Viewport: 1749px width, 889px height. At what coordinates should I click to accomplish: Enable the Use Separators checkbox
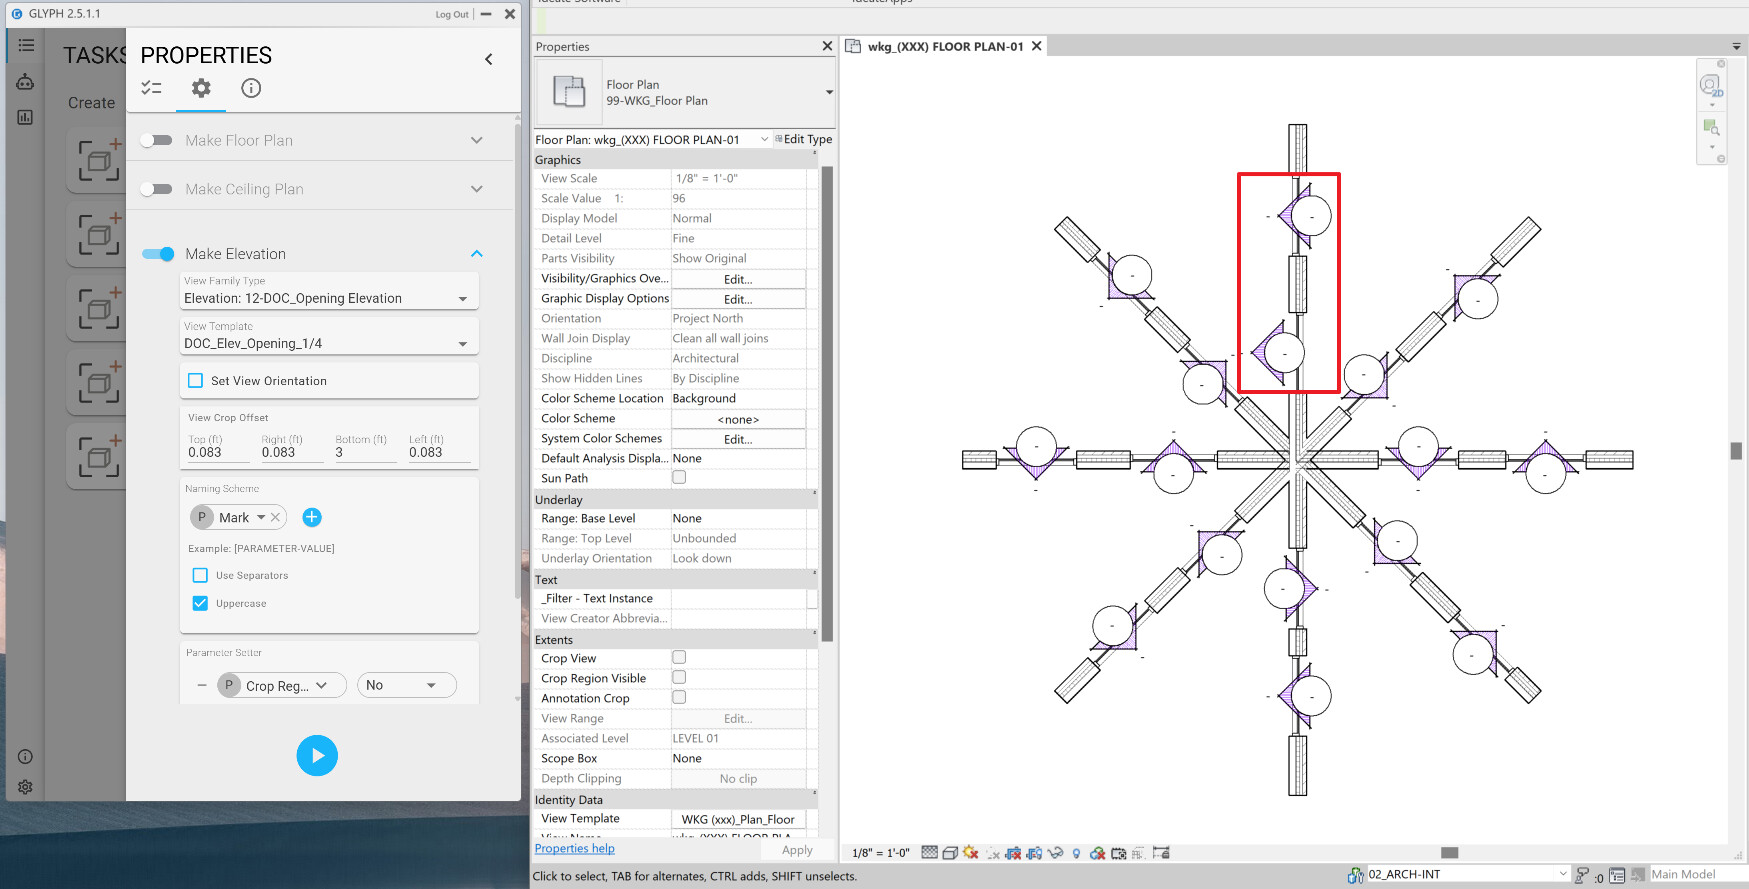[200, 575]
